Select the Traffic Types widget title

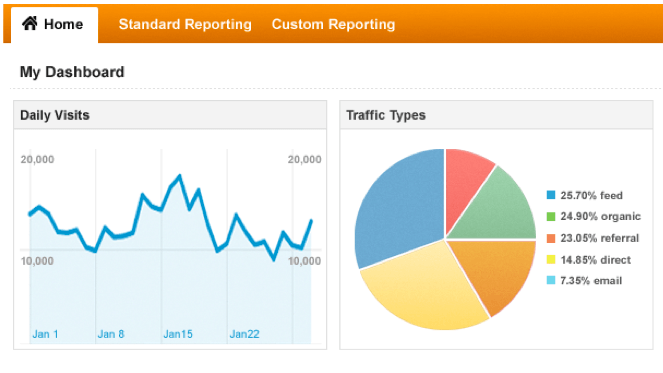point(386,115)
